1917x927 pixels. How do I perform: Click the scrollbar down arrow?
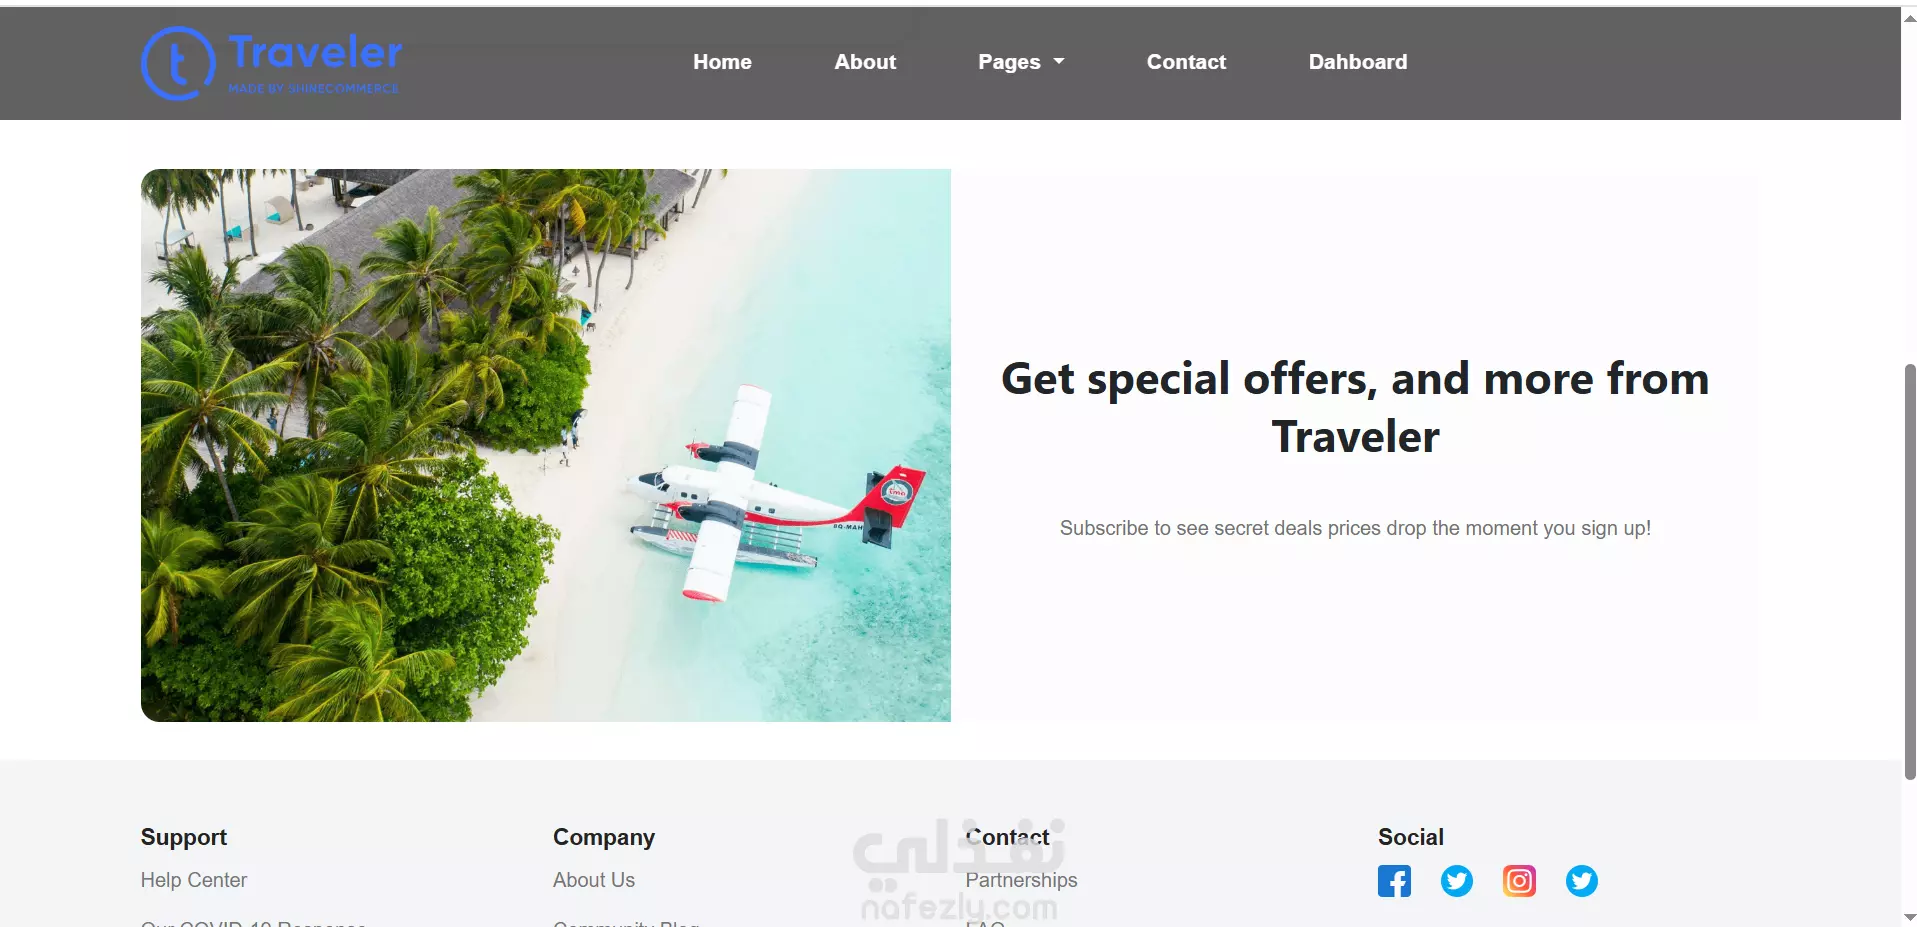(x=1909, y=917)
